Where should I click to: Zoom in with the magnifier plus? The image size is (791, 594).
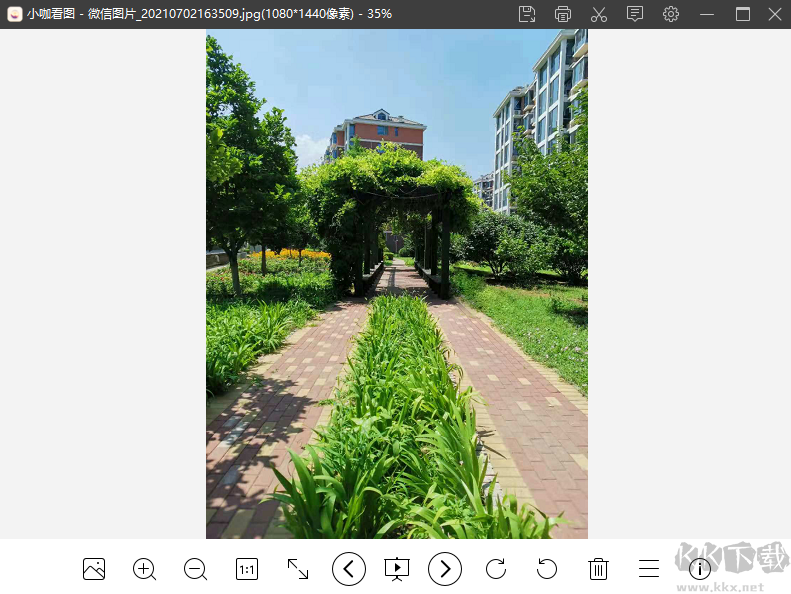coord(145,569)
